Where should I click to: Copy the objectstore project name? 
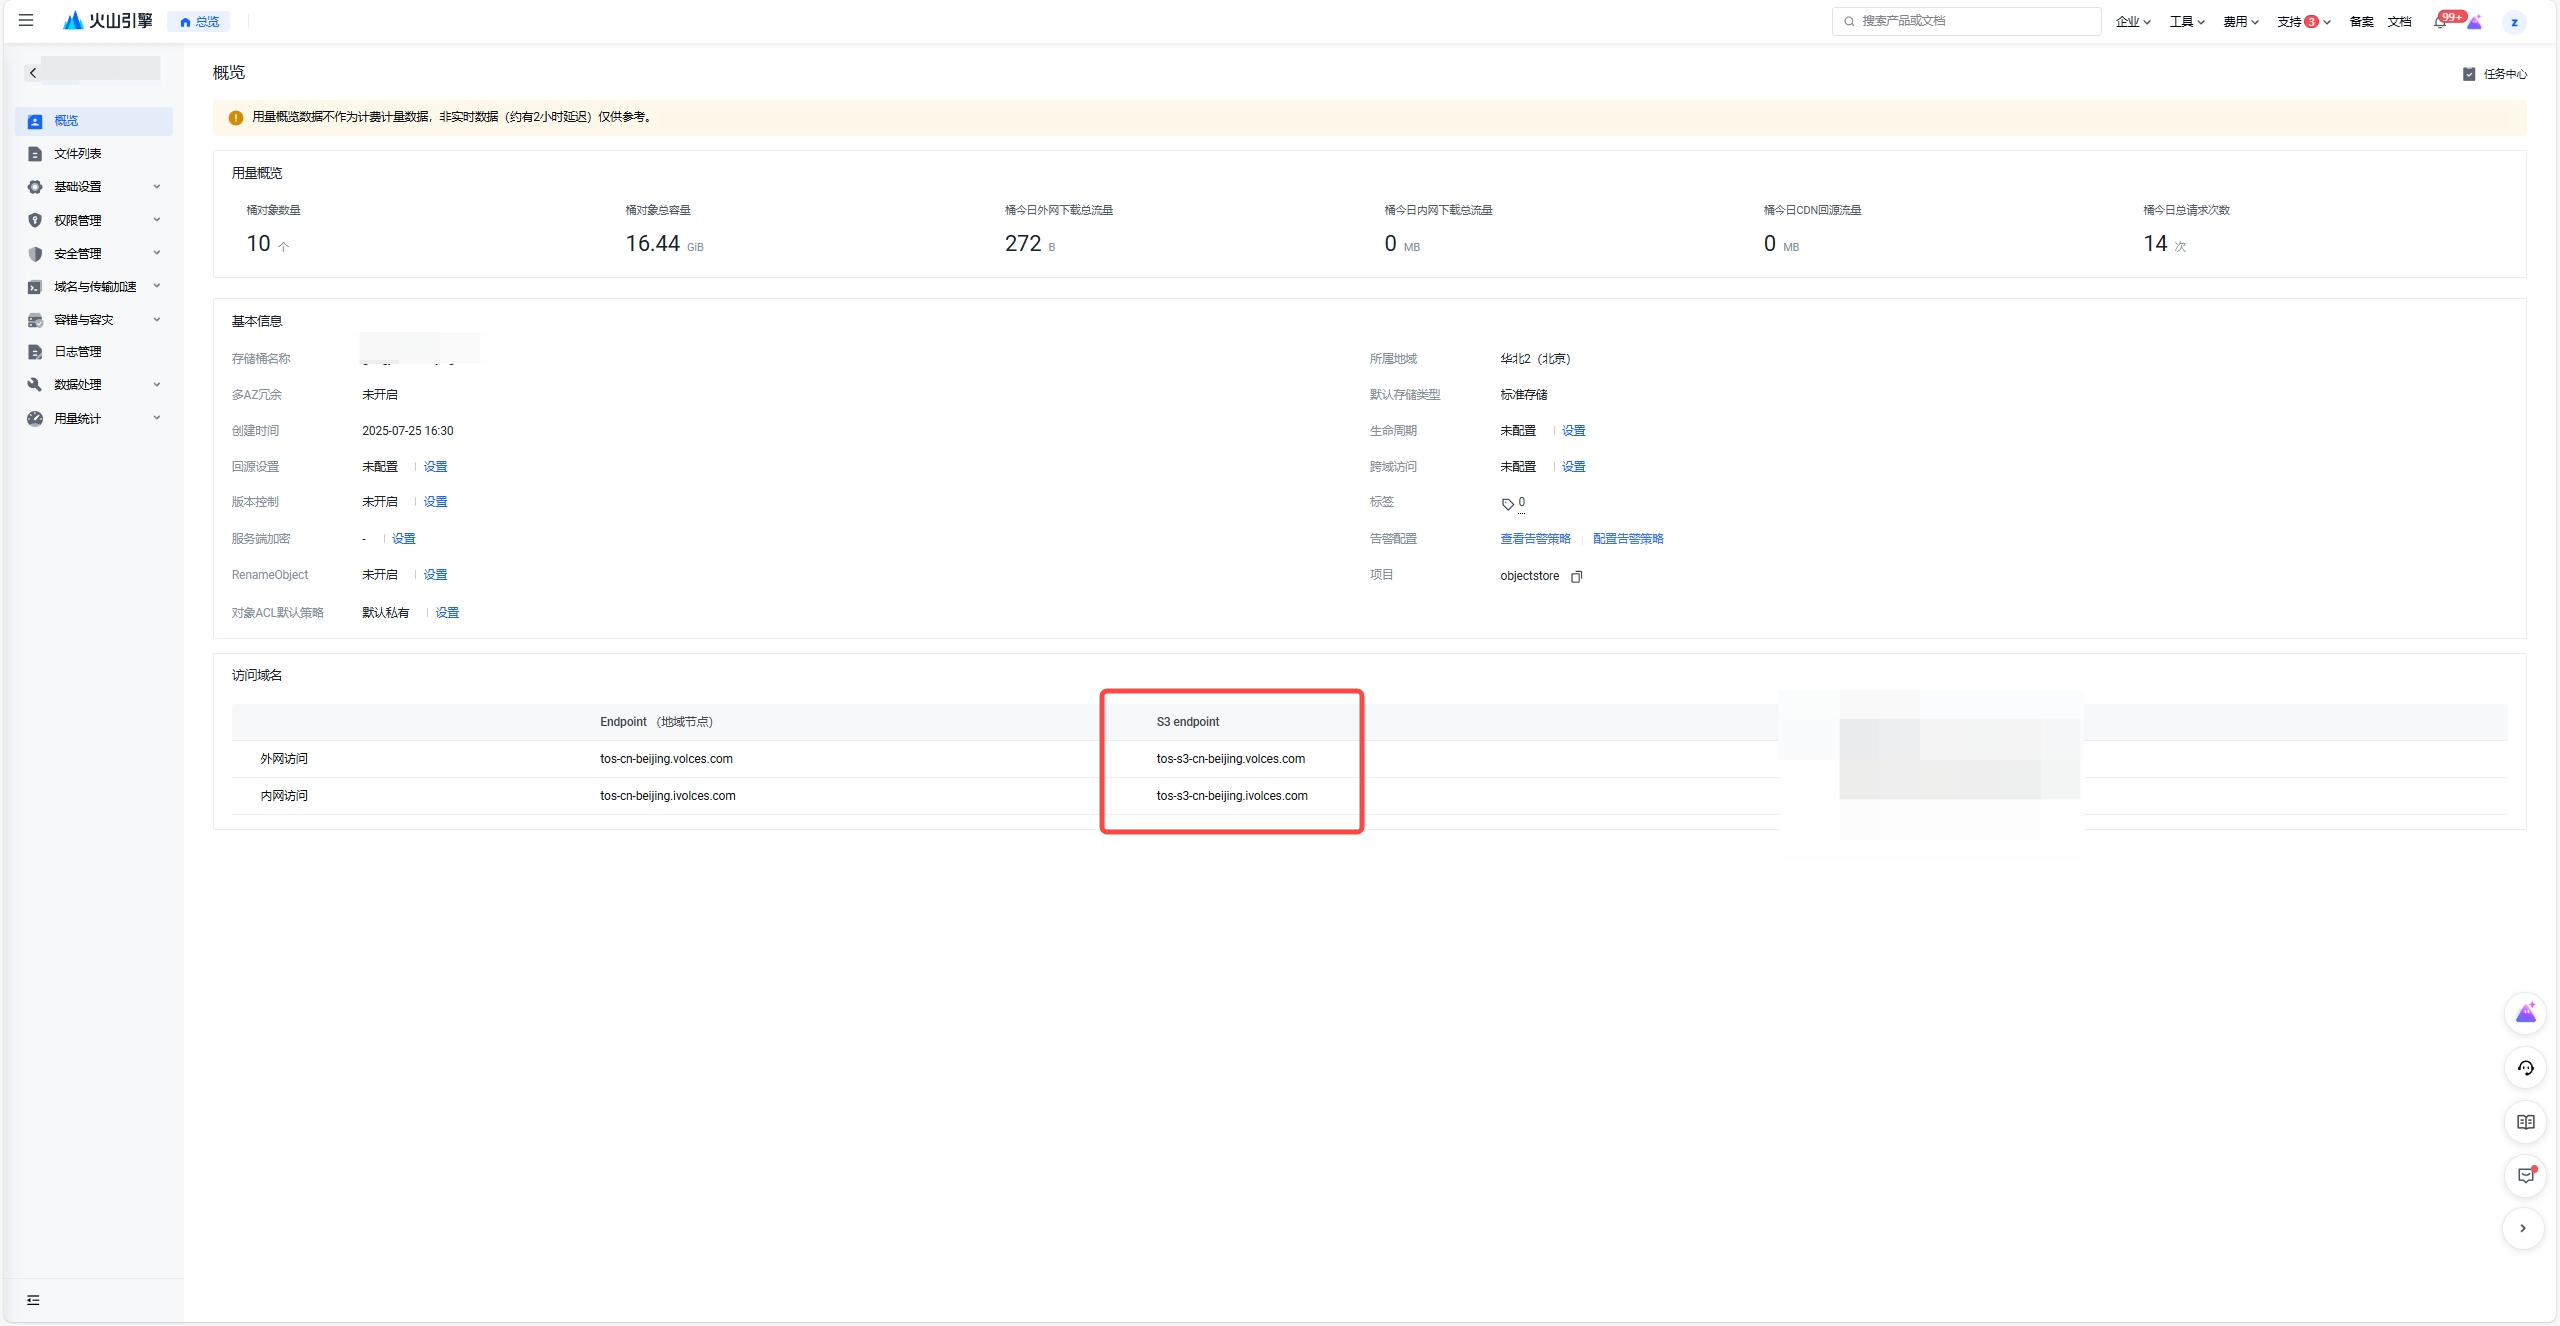(1577, 576)
